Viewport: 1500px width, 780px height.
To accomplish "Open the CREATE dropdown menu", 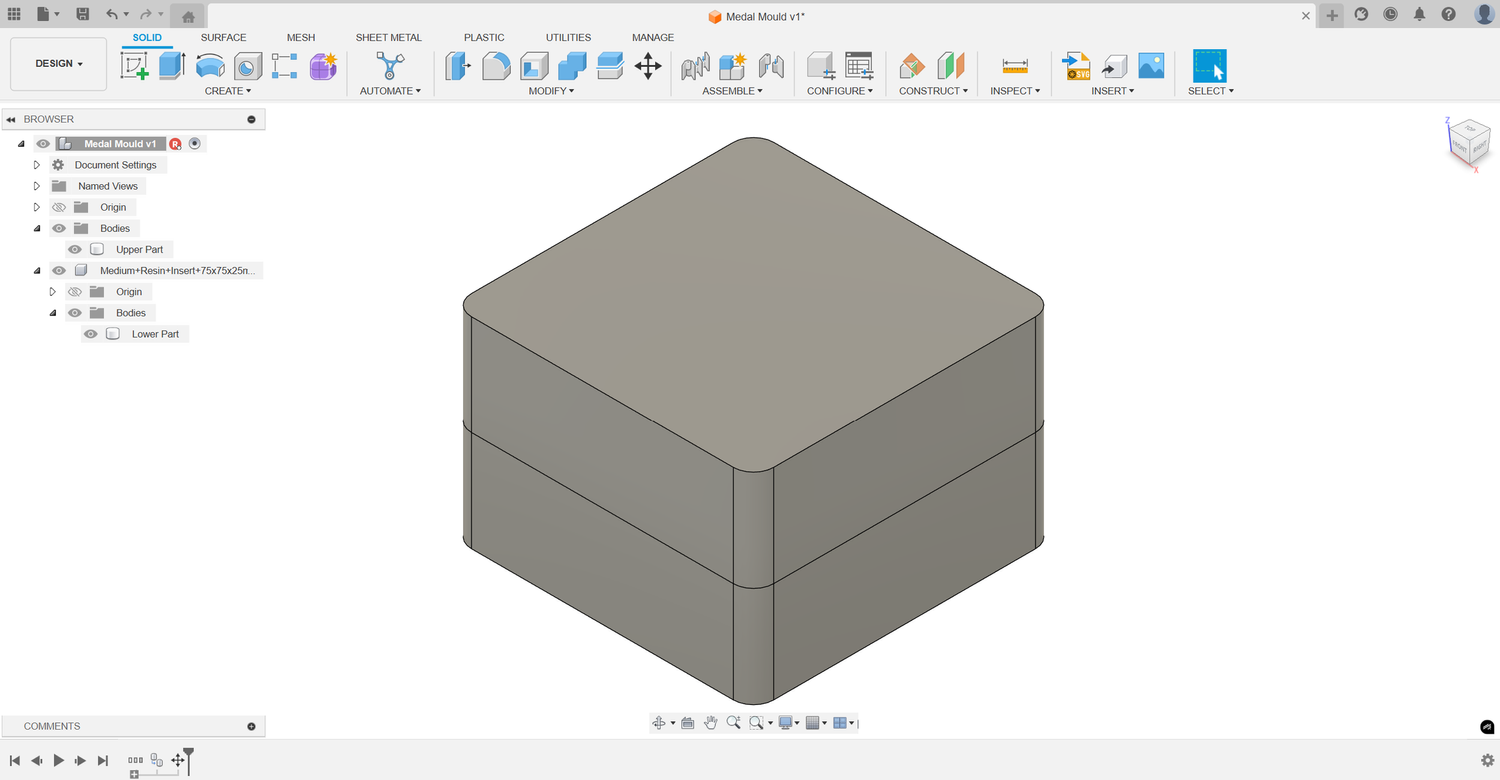I will (228, 91).
